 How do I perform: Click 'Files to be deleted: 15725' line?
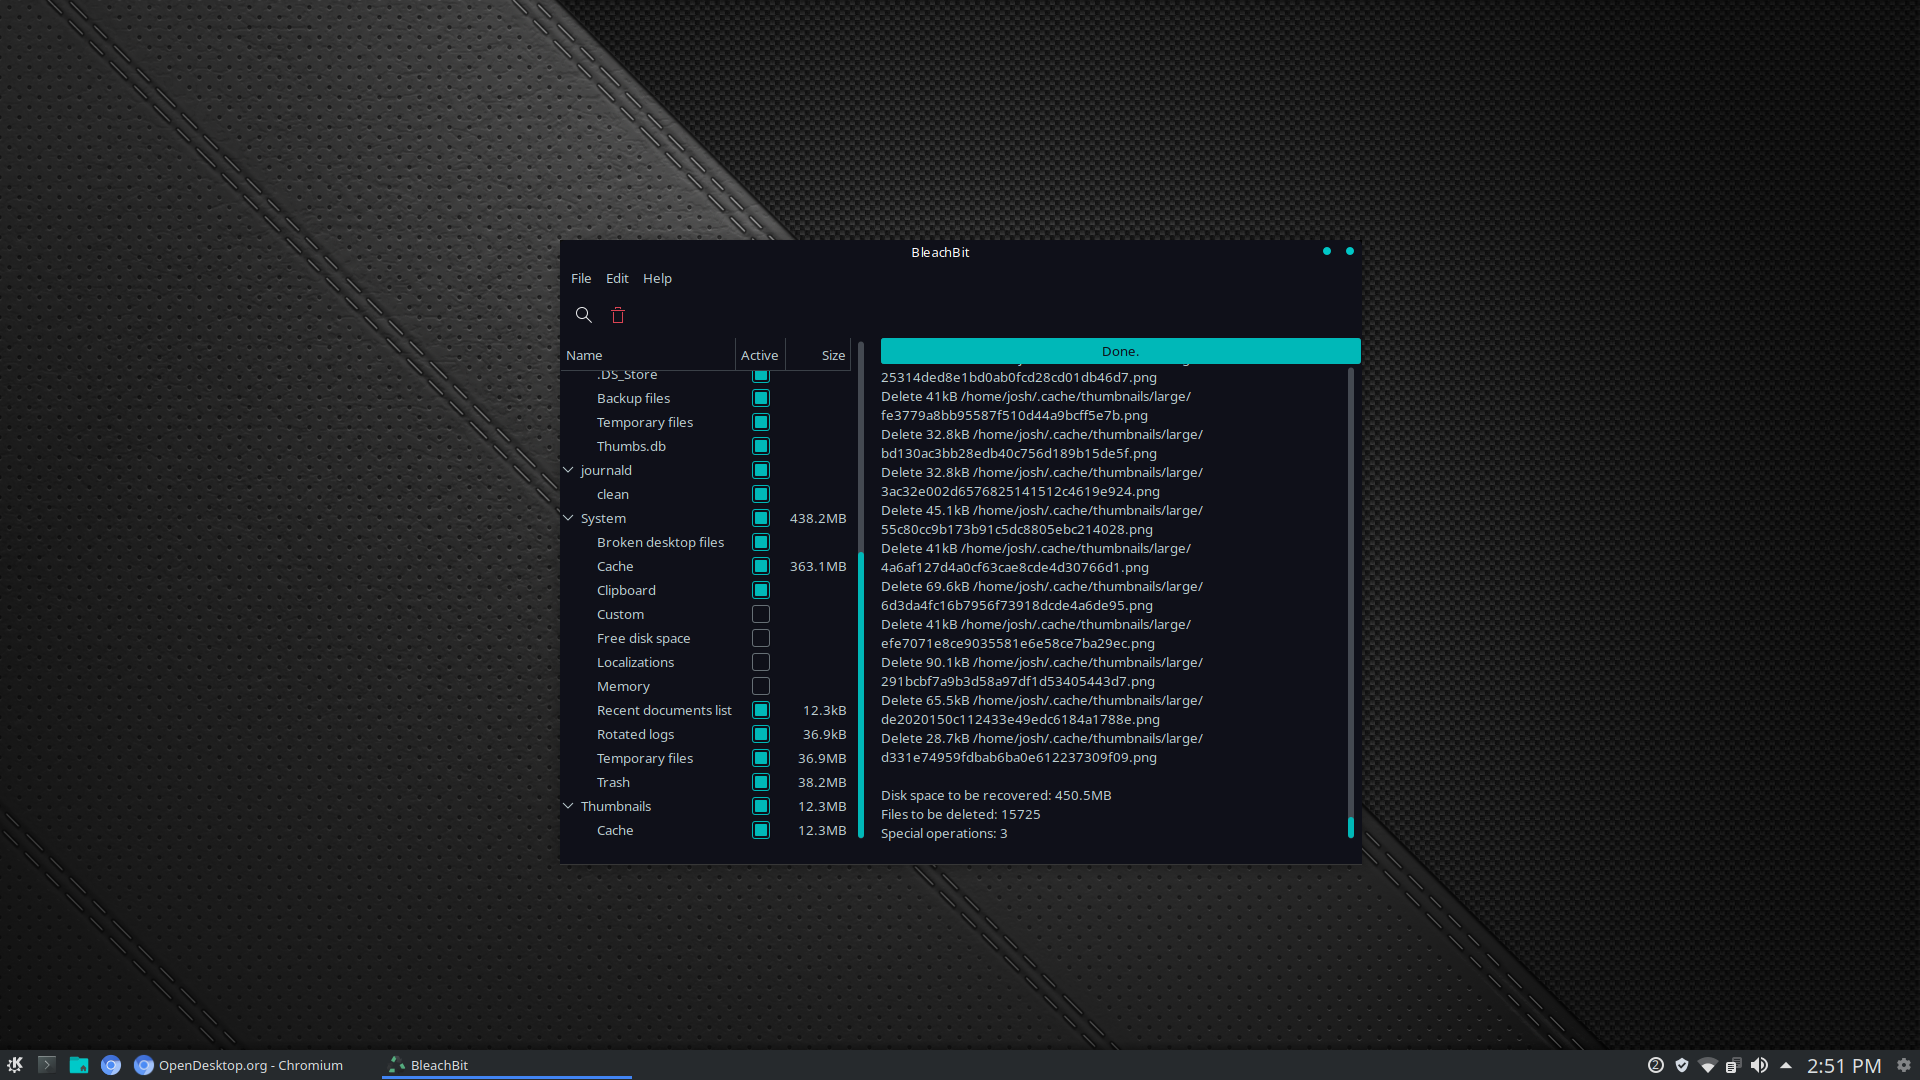[960, 814]
